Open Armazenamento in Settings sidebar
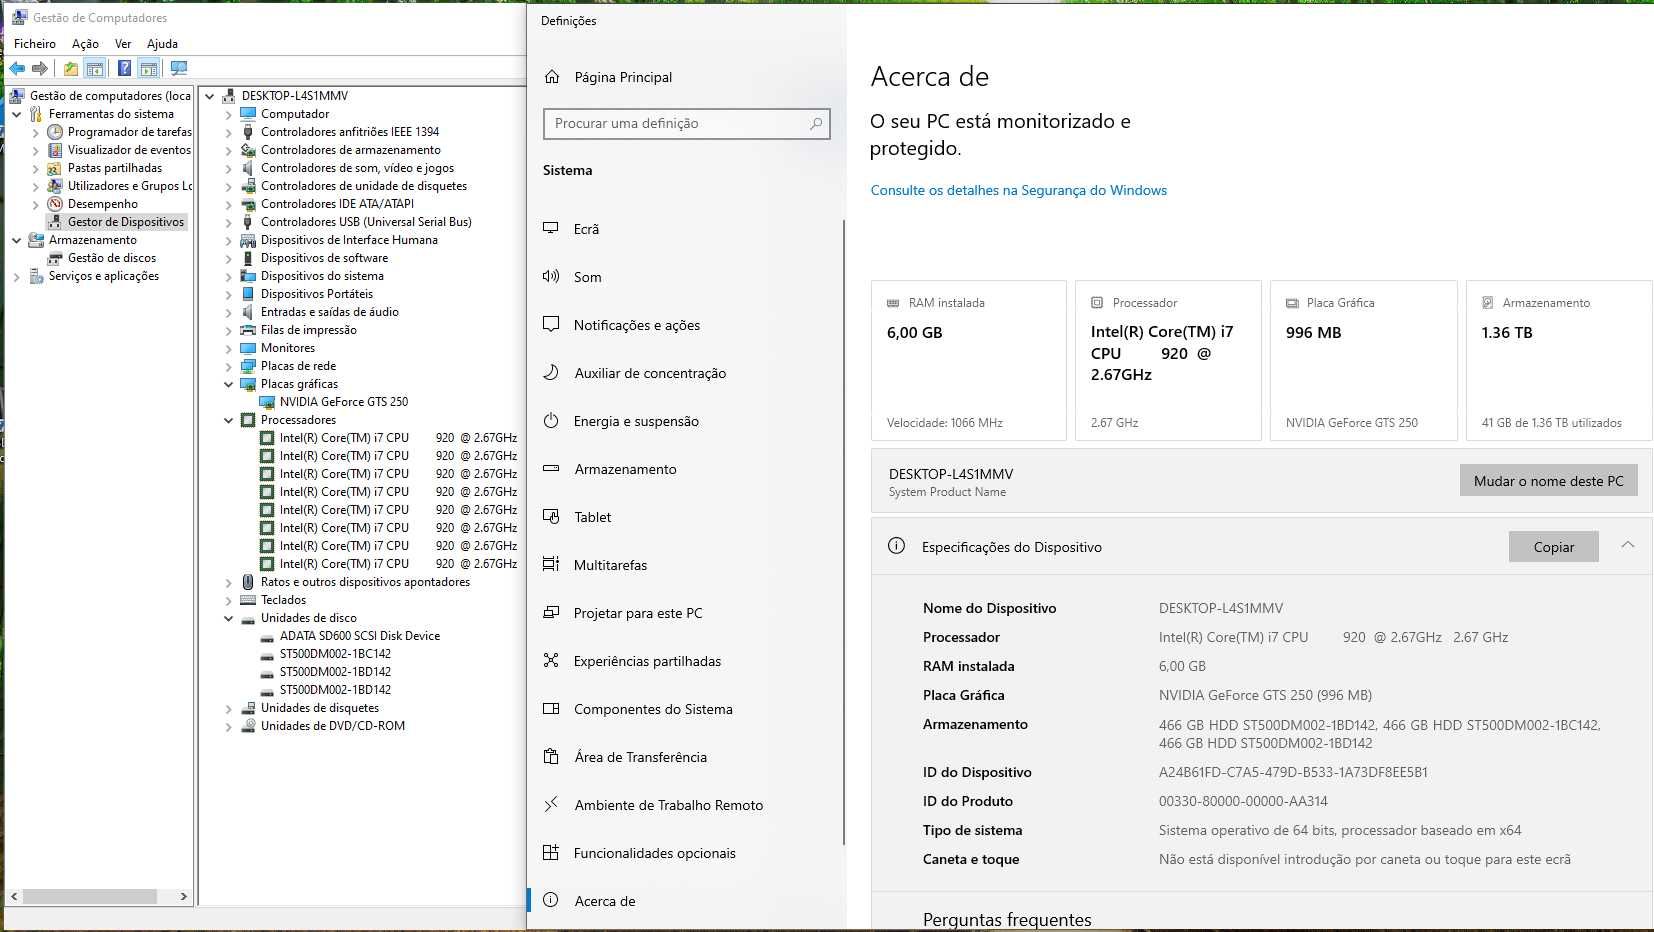 click(x=625, y=469)
